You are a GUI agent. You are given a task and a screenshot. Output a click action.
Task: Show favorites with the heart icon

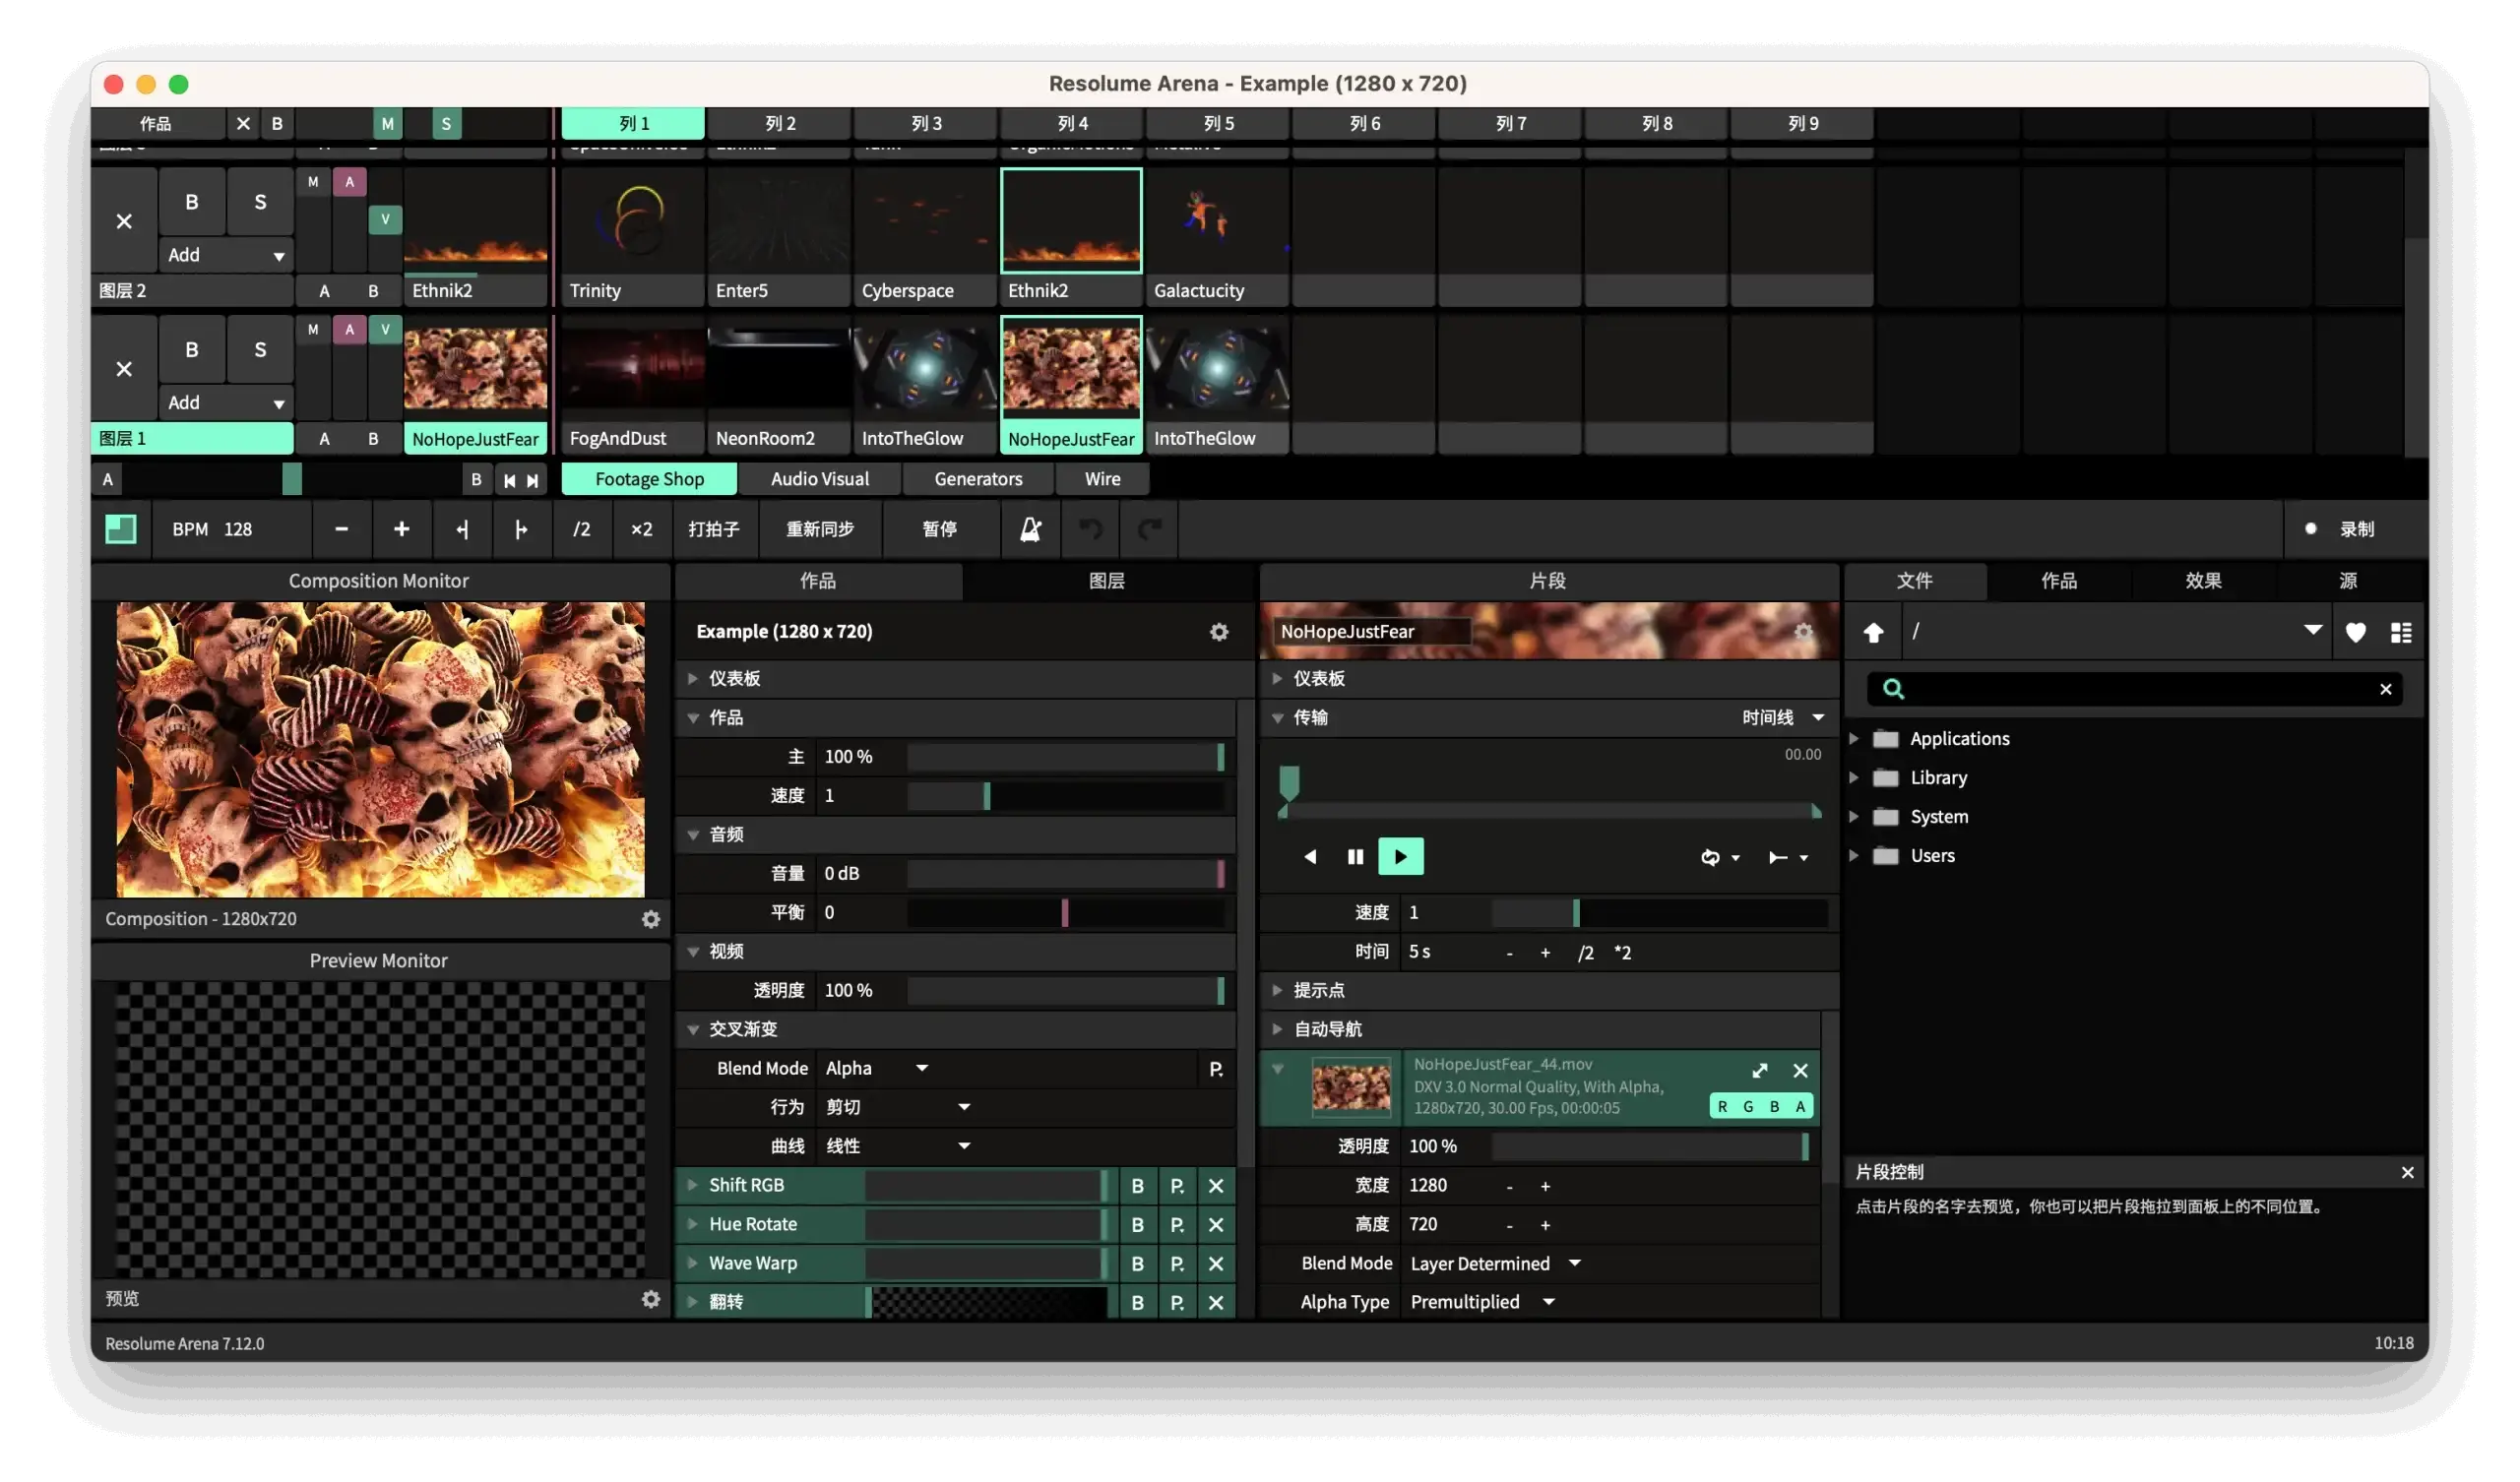pyautogui.click(x=2356, y=632)
